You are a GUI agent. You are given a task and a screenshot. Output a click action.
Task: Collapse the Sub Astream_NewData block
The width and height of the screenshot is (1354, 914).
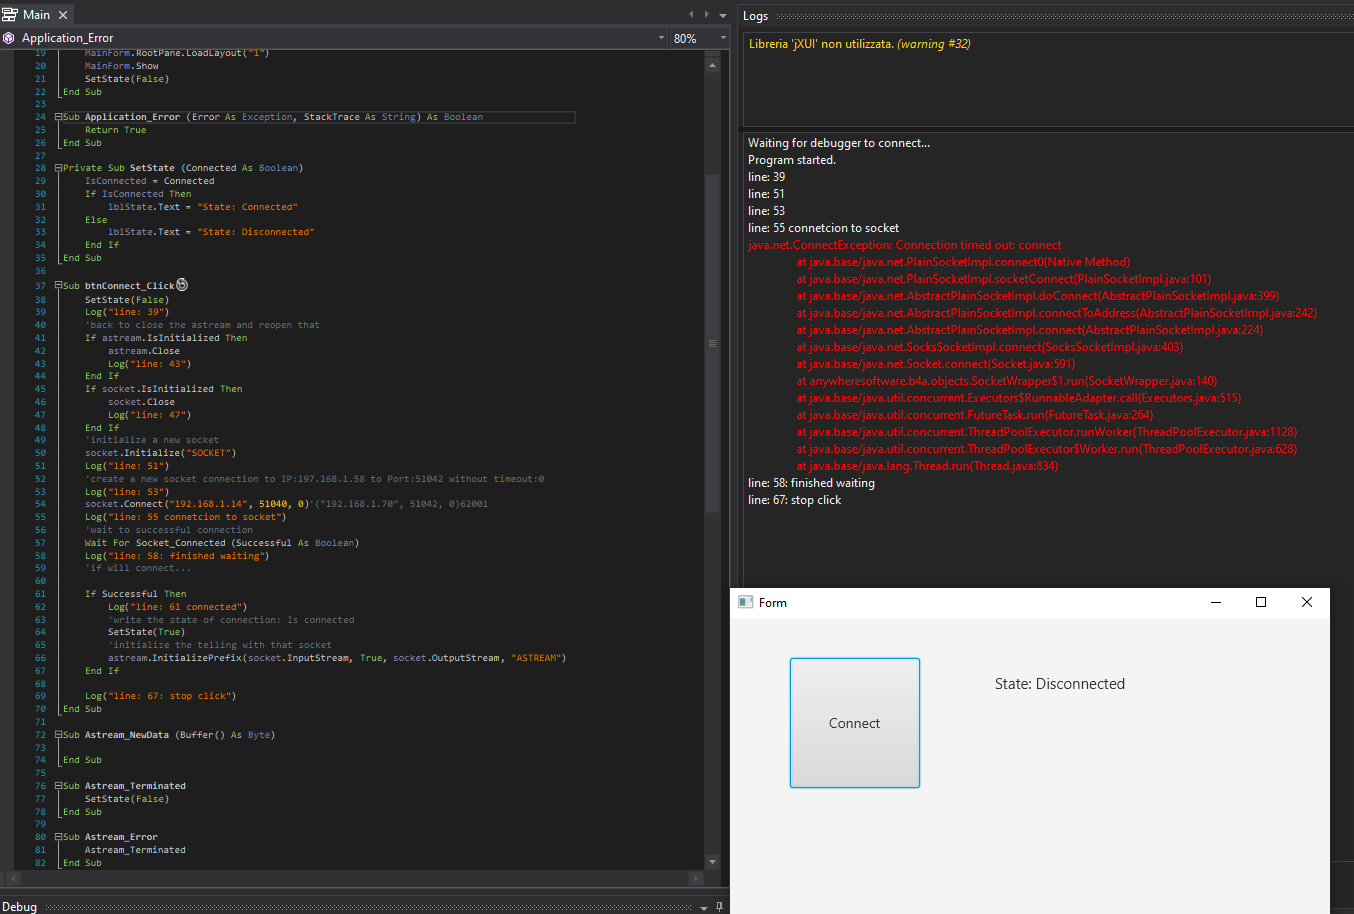pyautogui.click(x=58, y=735)
